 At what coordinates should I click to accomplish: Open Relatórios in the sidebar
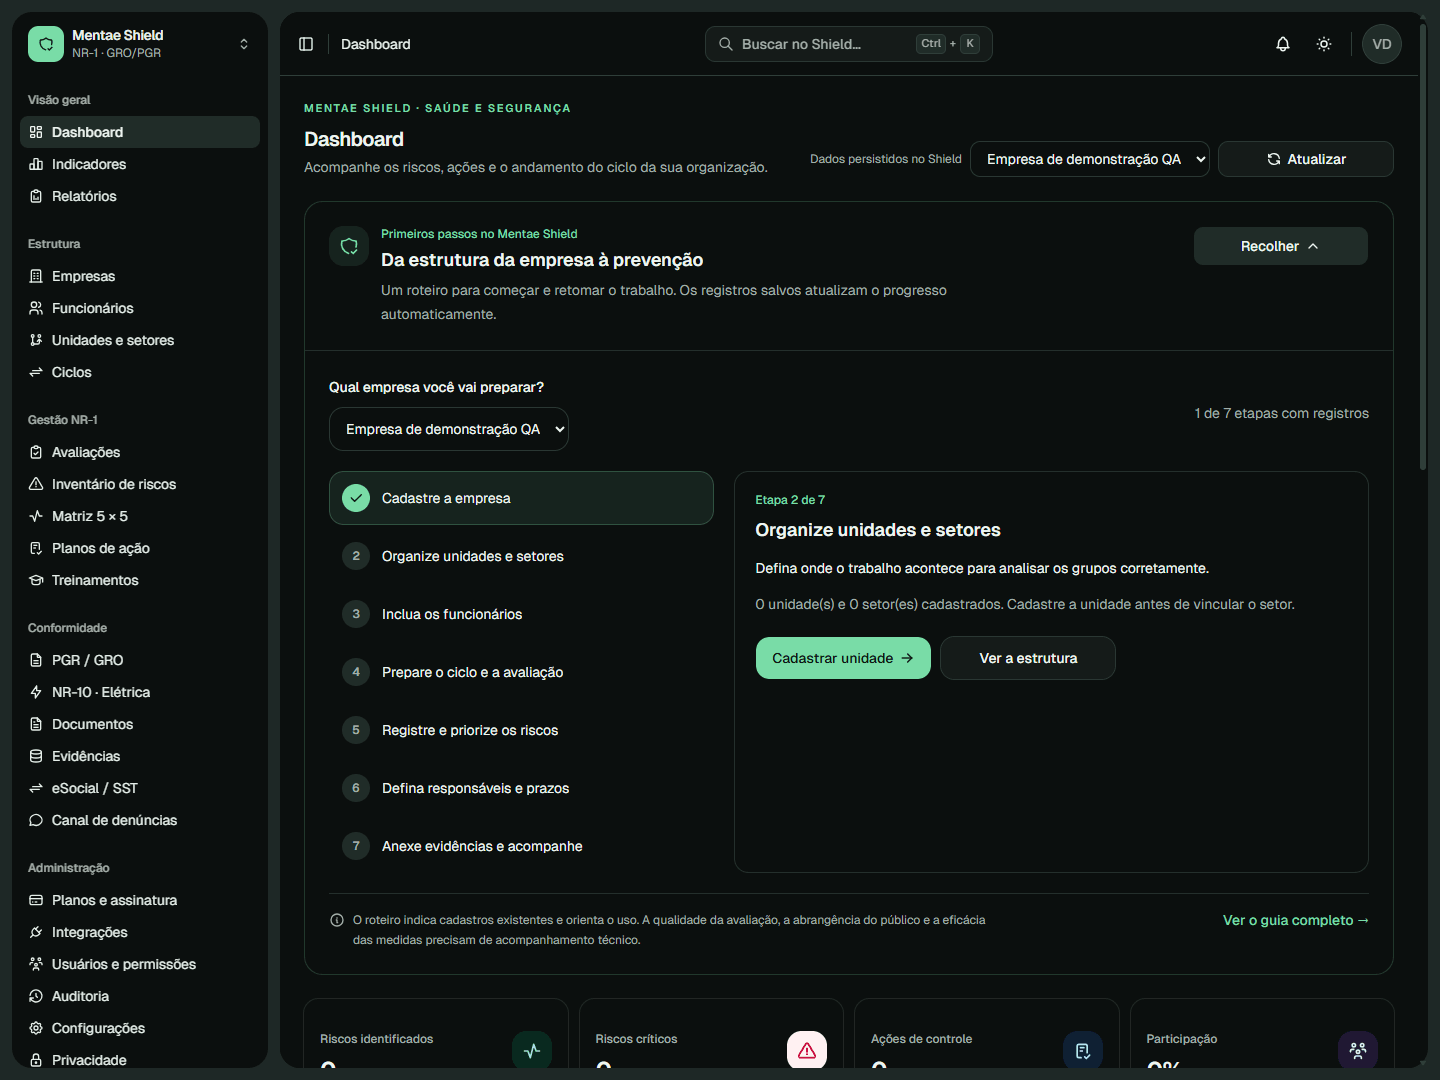[140, 196]
